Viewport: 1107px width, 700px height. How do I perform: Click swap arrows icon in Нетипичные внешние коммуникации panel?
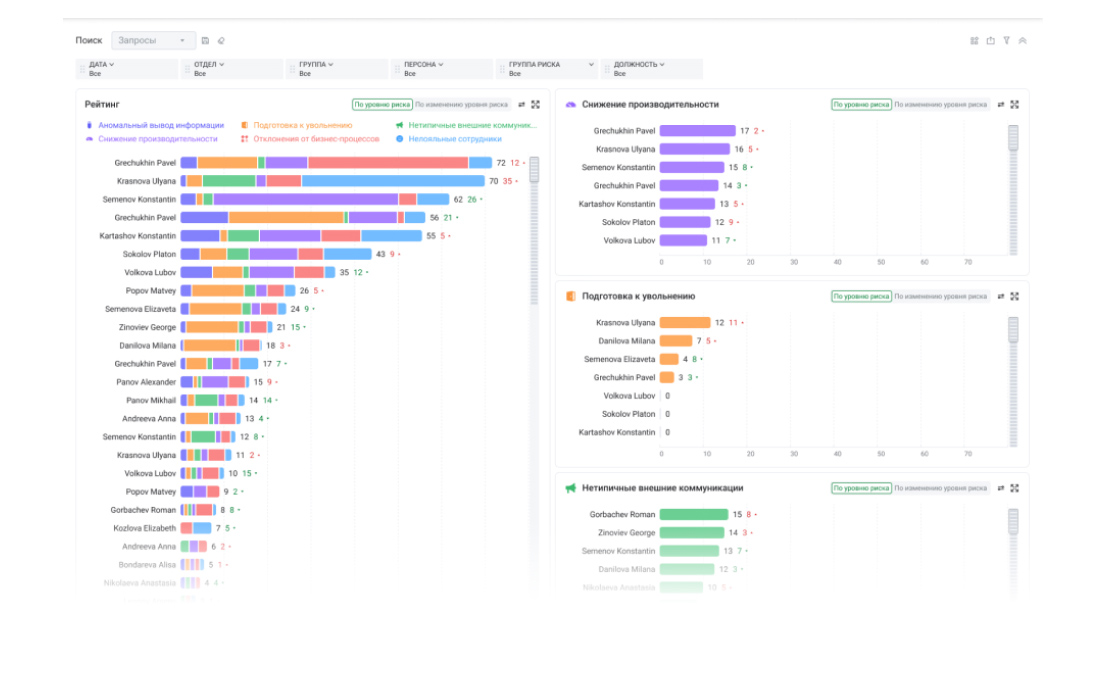1000,488
